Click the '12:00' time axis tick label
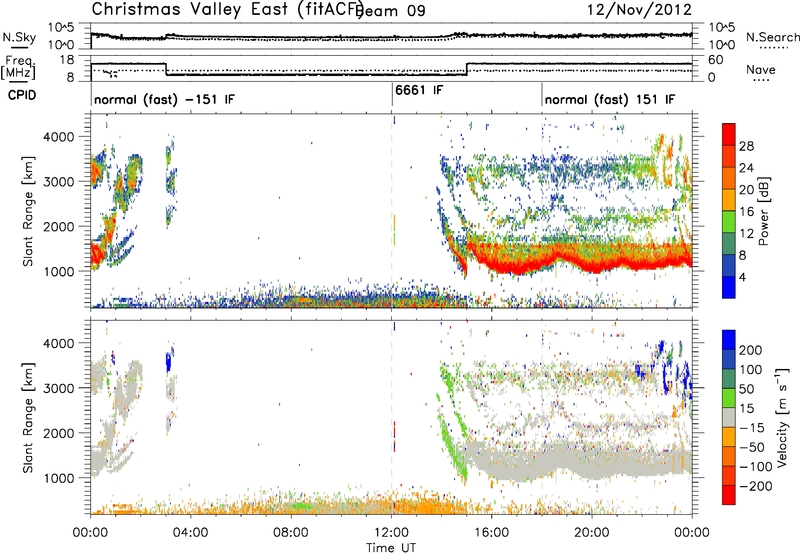Screen dimensions: 800x554 pyautogui.click(x=391, y=533)
